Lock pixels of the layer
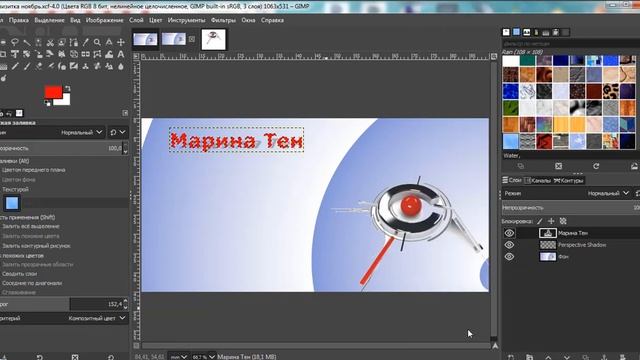The width and height of the screenshot is (640, 360). point(539,221)
